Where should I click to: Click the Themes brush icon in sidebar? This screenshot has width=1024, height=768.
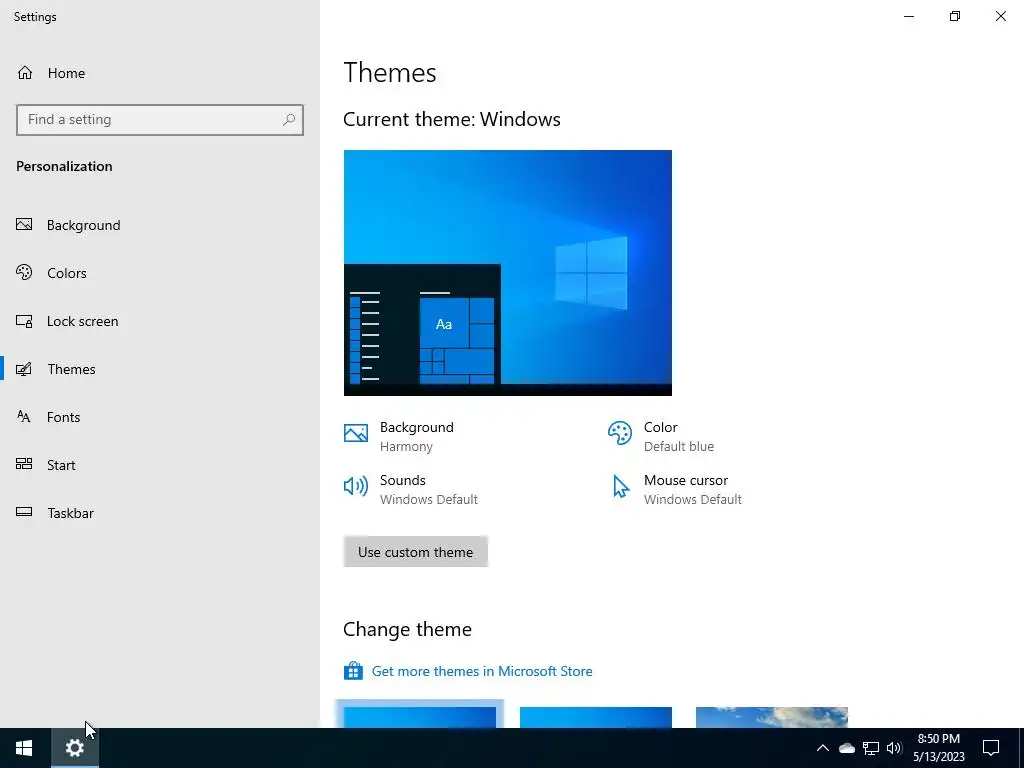pos(24,369)
